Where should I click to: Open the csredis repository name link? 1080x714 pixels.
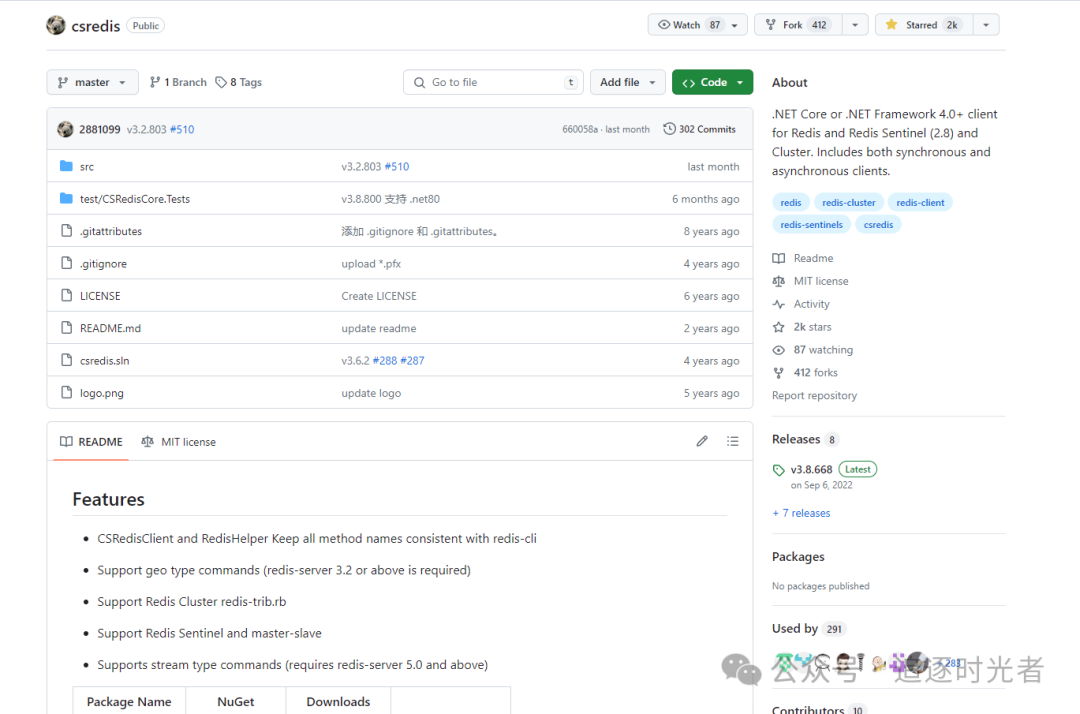coord(96,25)
